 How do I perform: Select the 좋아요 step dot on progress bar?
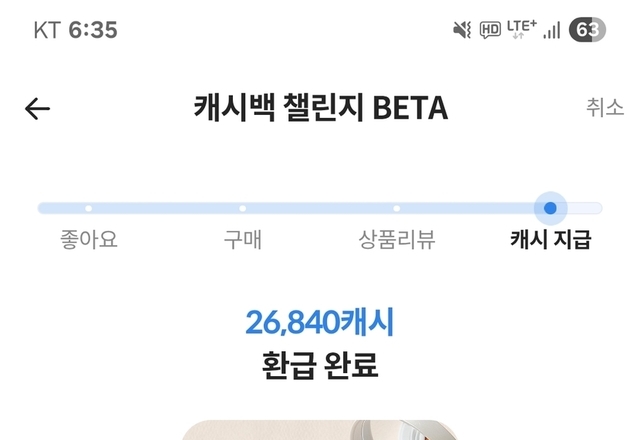point(89,208)
